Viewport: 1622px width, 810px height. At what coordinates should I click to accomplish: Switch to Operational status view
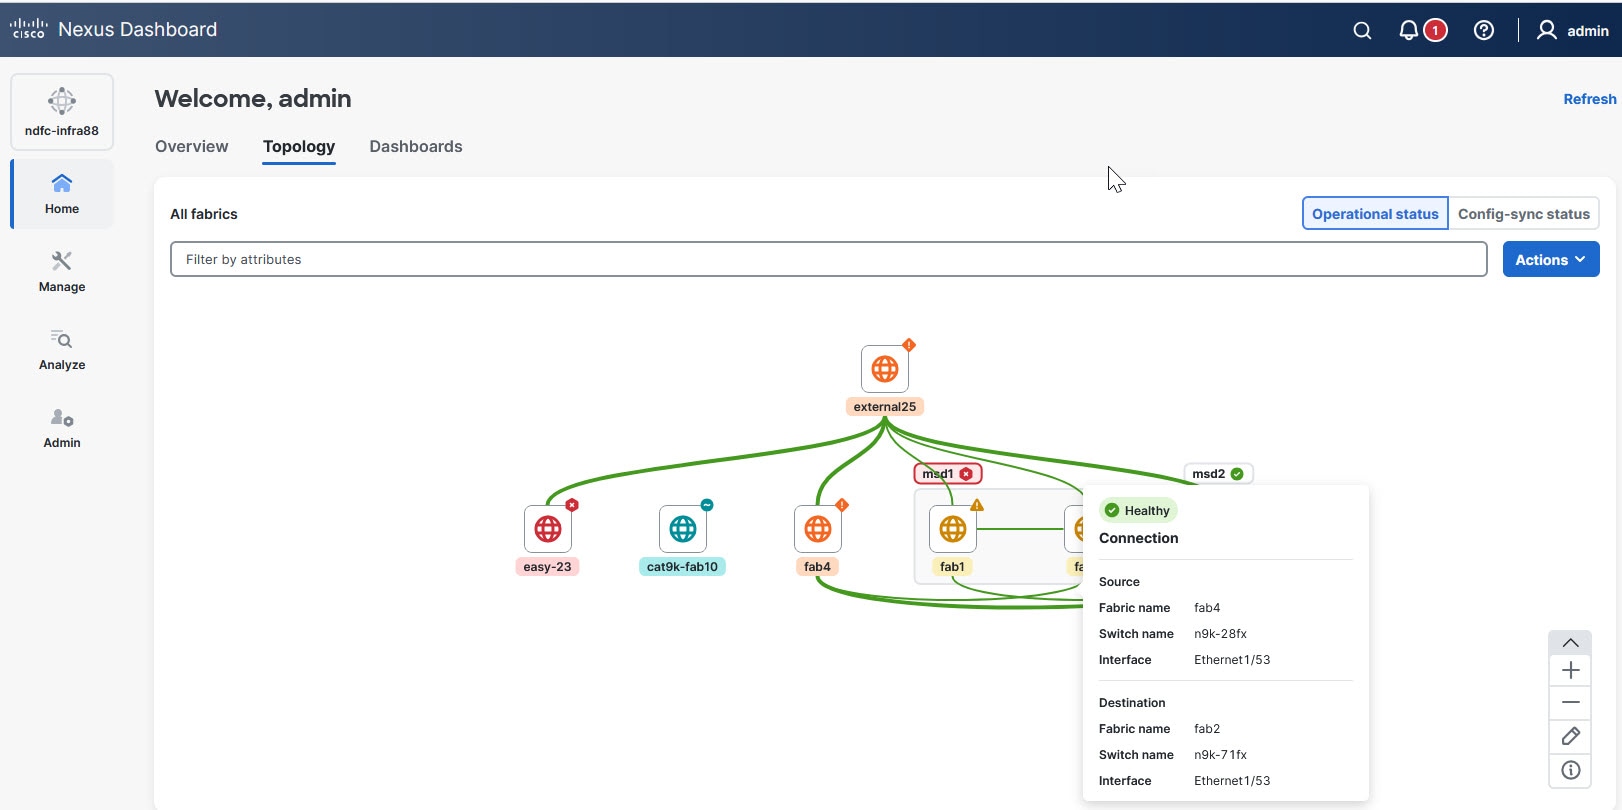click(x=1375, y=214)
